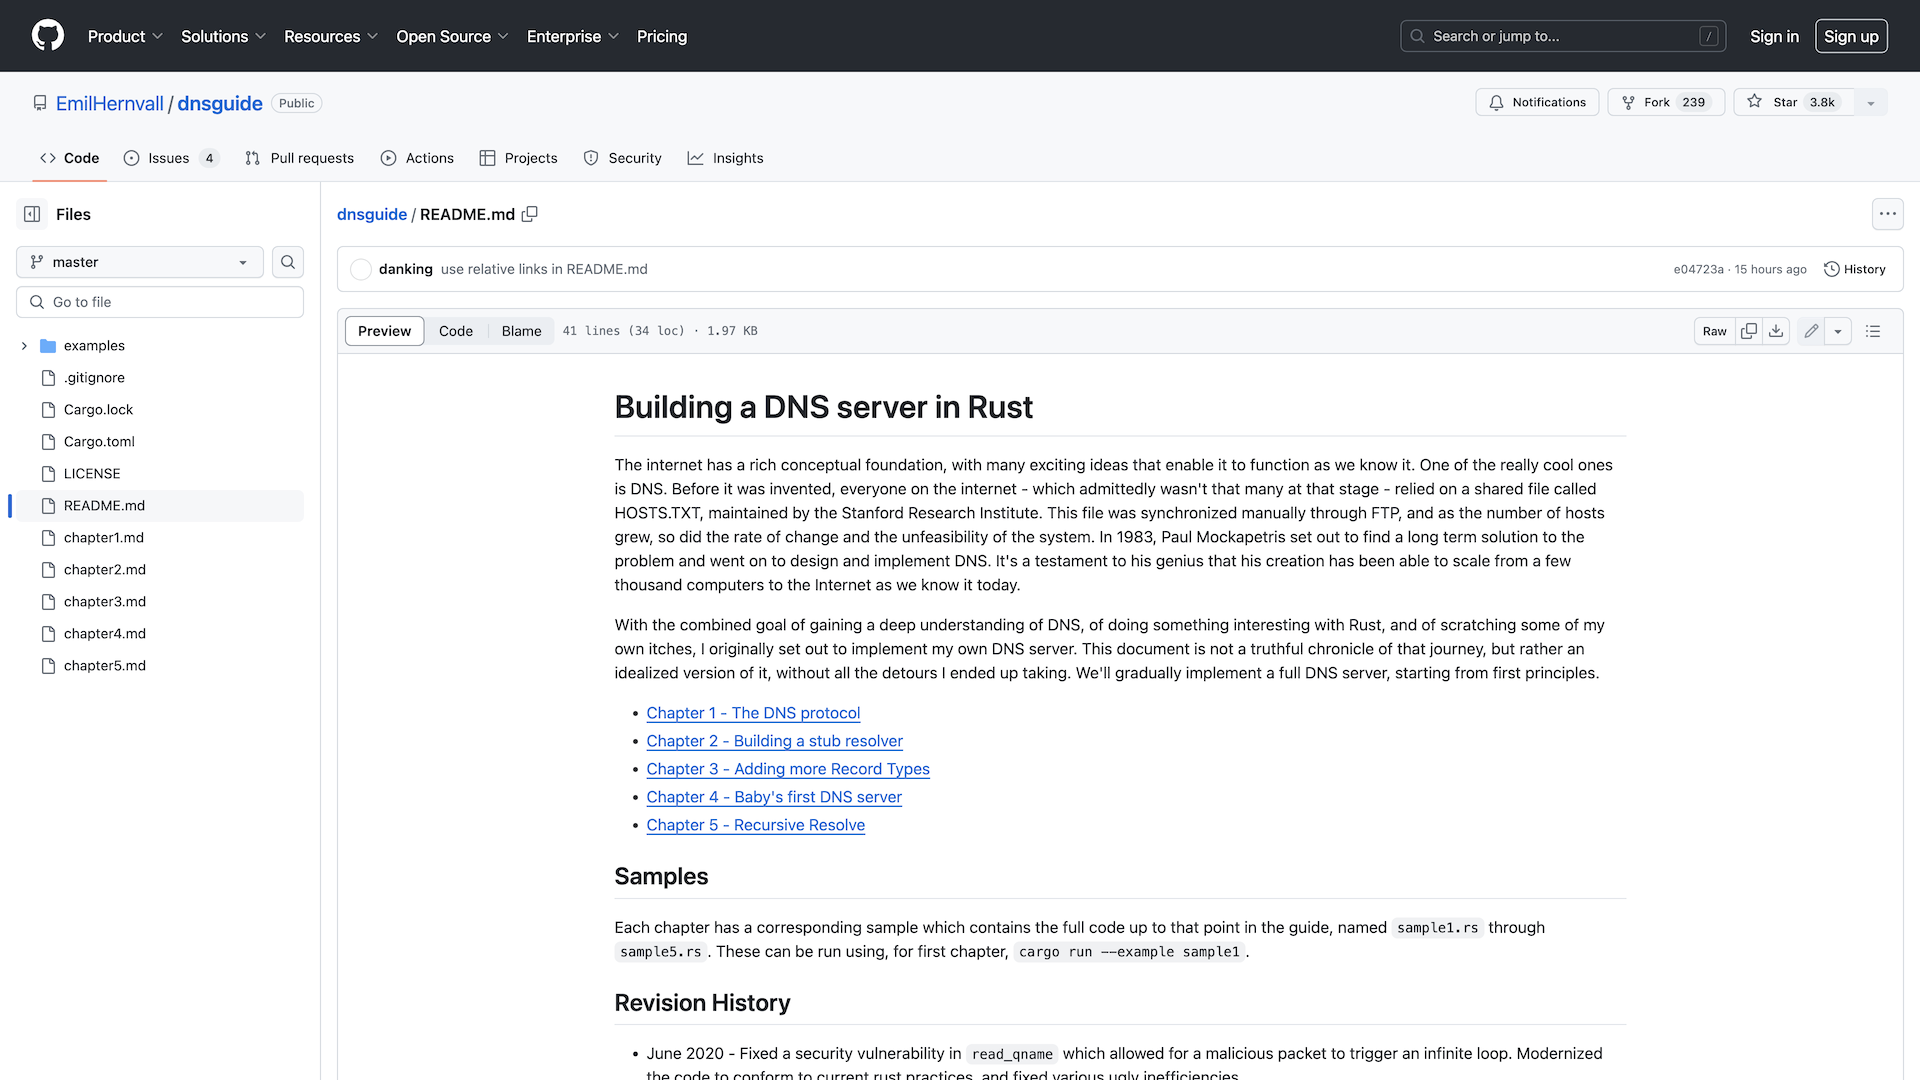This screenshot has width=1920, height=1080.
Task: Select chapter2.md in file tree
Action: 160,570
